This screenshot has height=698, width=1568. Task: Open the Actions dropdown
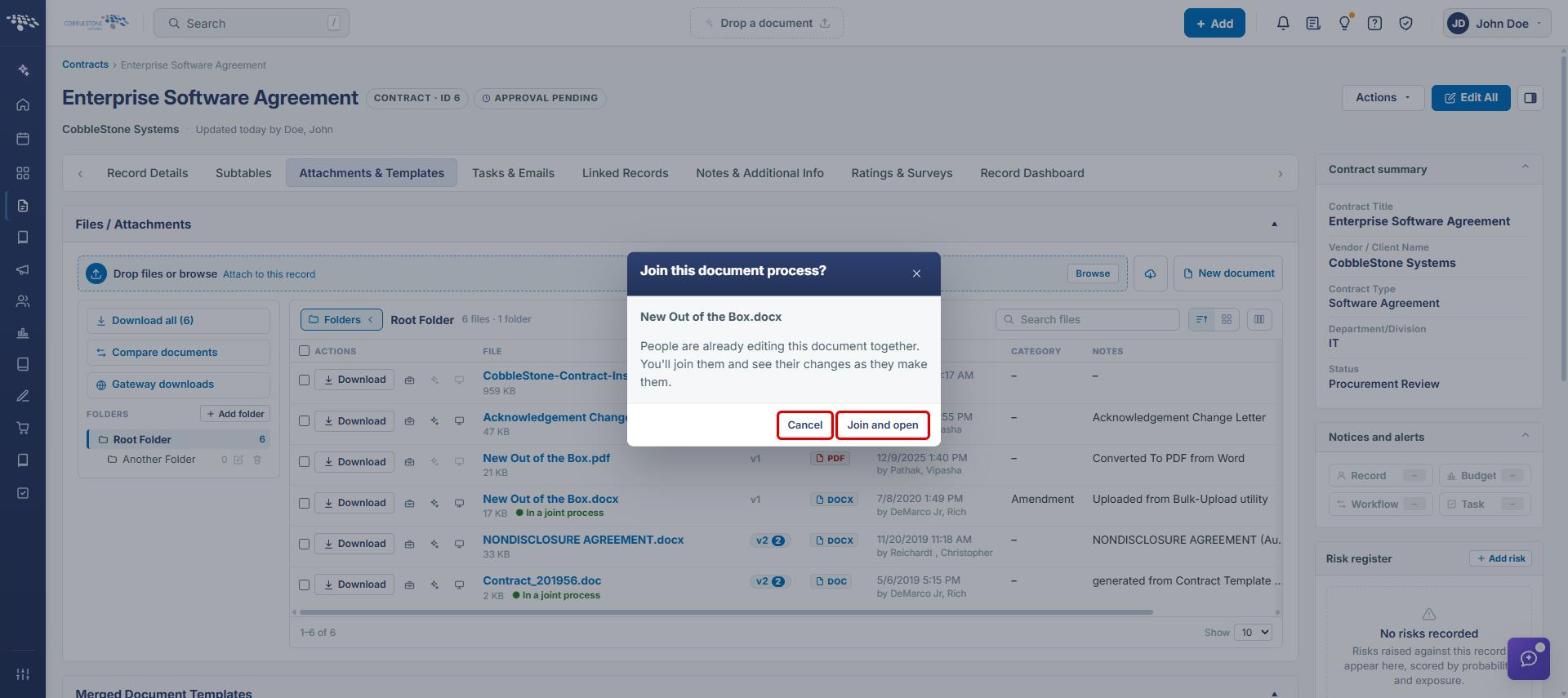[x=1382, y=98]
